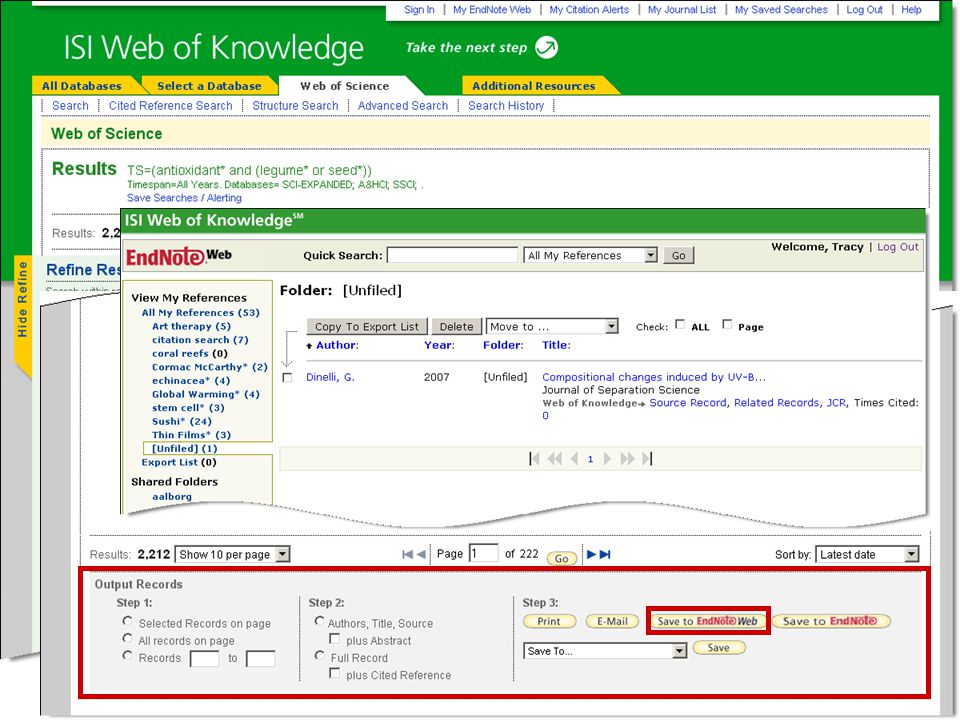Jump forward several pages in EndNote pagination
Viewport: 960px width, 720px height.
[627, 459]
